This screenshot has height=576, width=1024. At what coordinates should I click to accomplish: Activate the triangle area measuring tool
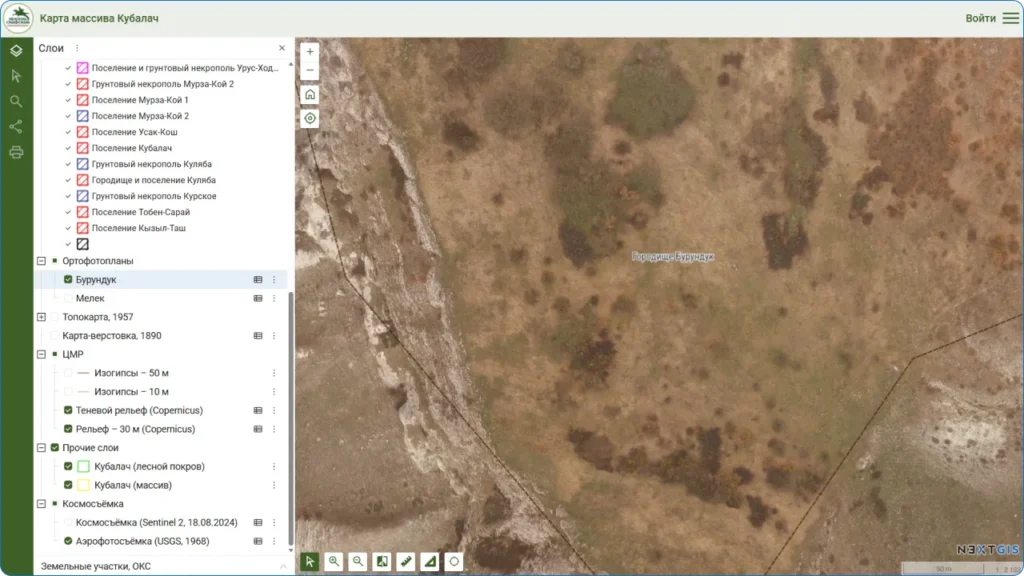[x=430, y=562]
